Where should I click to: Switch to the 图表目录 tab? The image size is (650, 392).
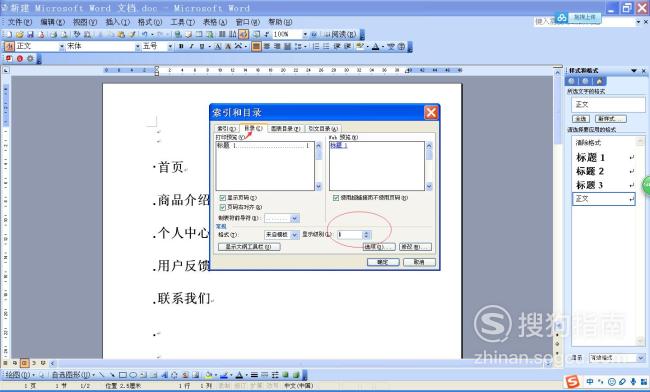pyautogui.click(x=286, y=128)
